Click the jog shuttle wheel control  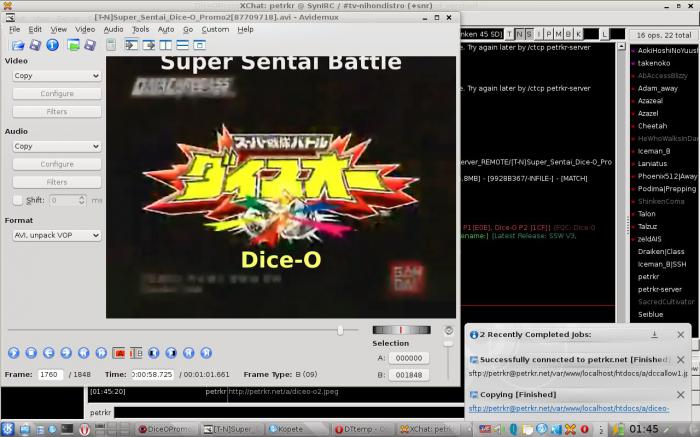(401, 330)
